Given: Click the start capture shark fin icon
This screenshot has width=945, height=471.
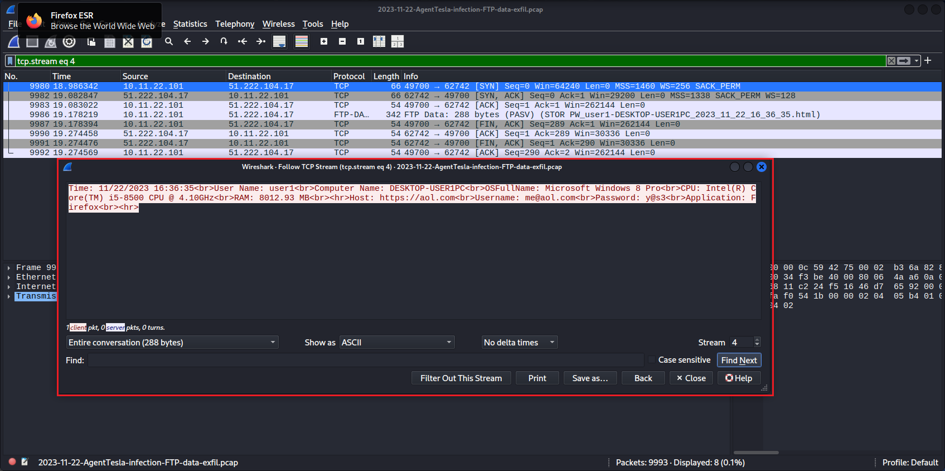Looking at the screenshot, I should (x=13, y=42).
